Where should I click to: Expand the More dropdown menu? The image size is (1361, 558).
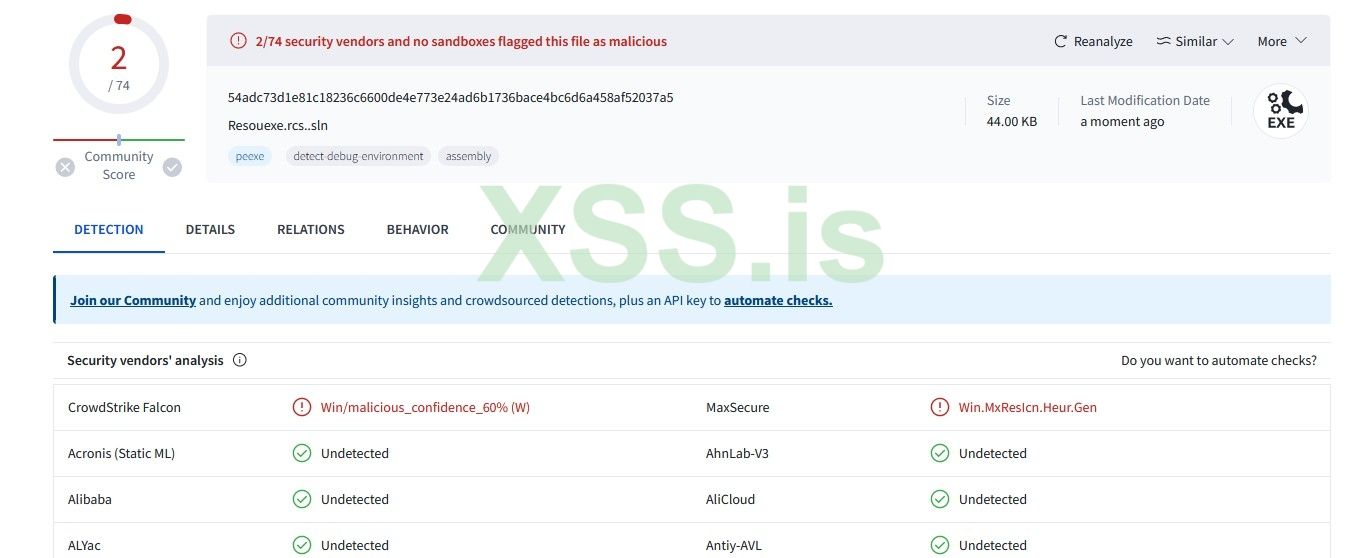(x=1282, y=41)
